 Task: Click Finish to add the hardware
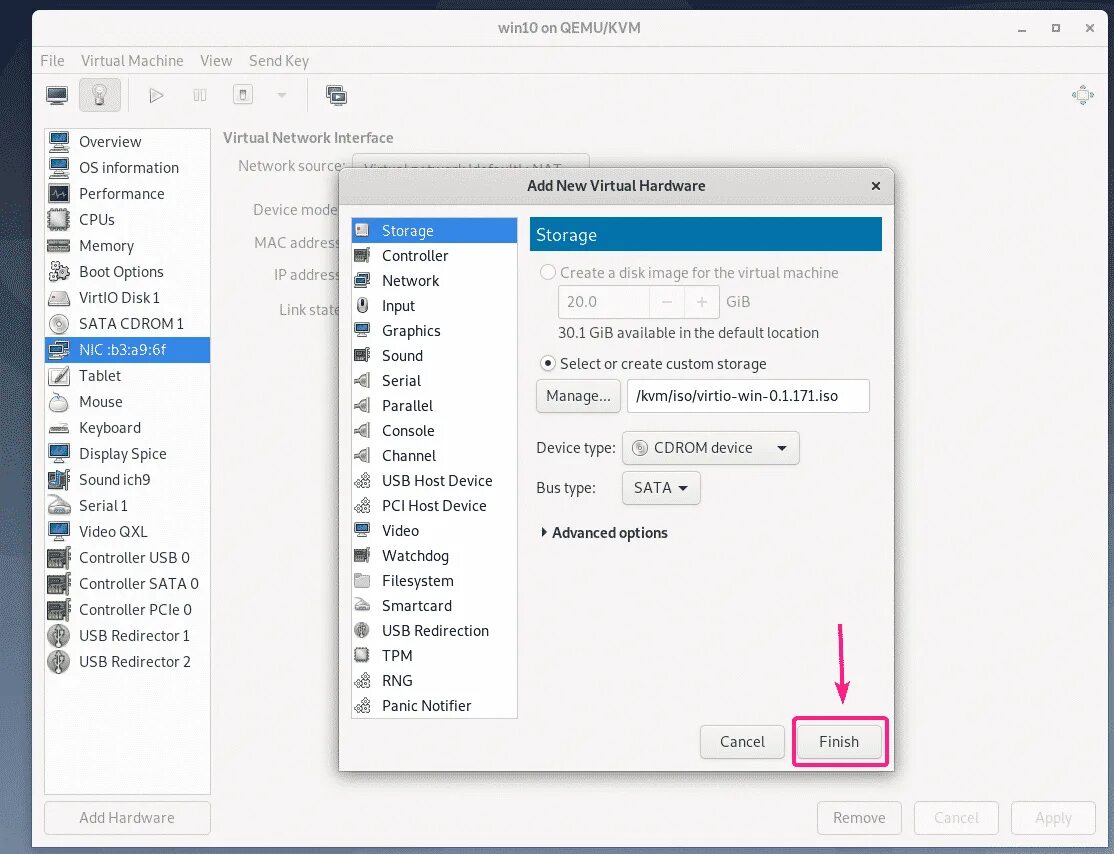pyautogui.click(x=839, y=742)
